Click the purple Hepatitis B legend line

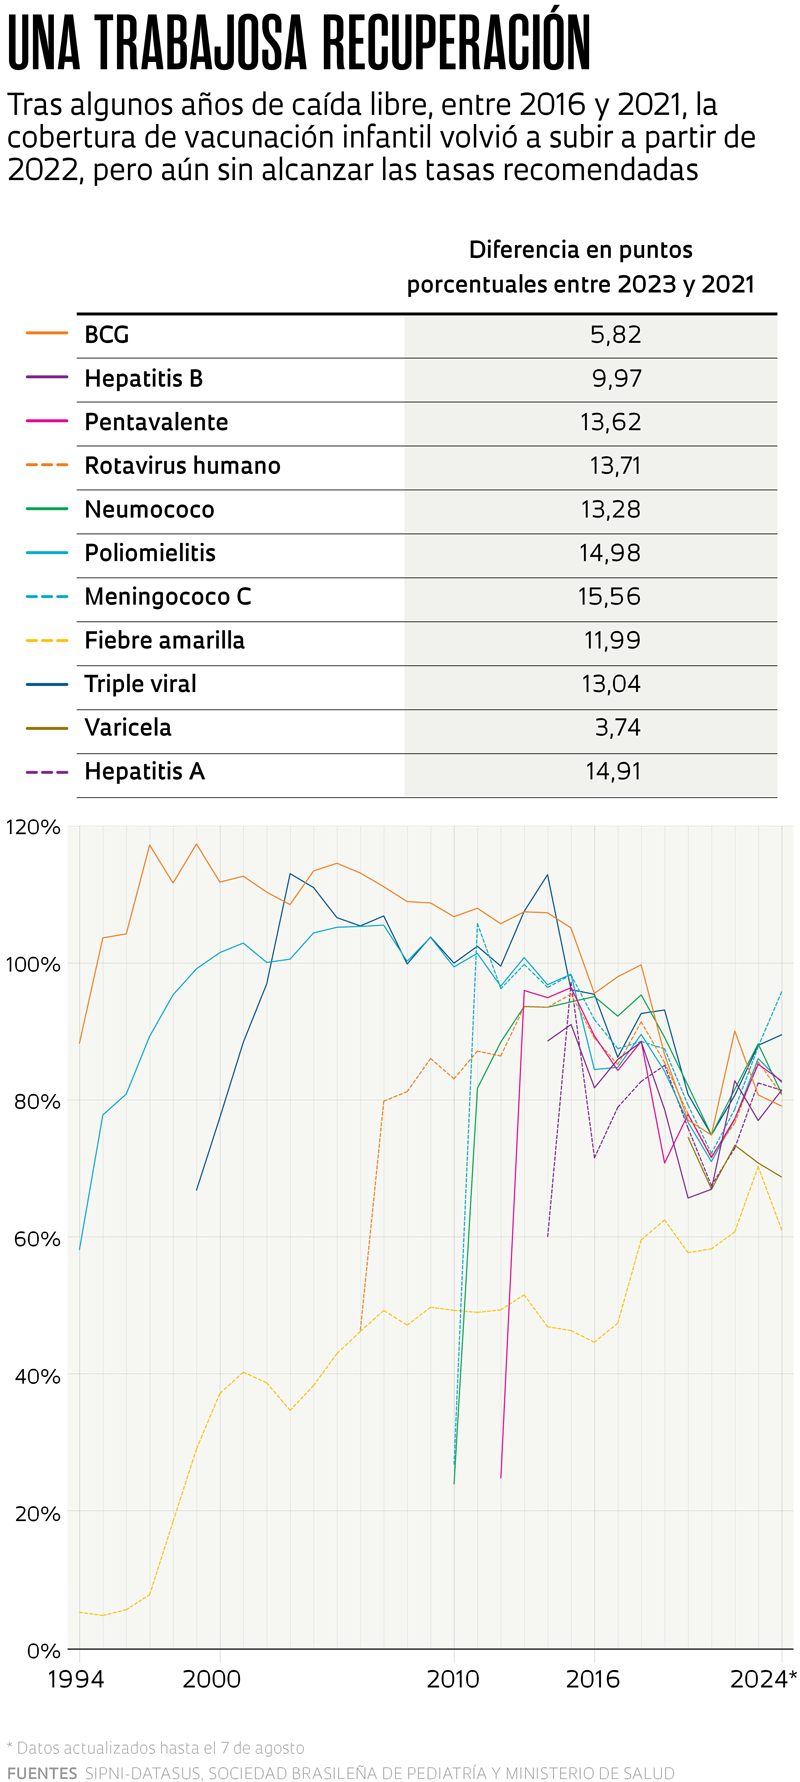(47, 378)
